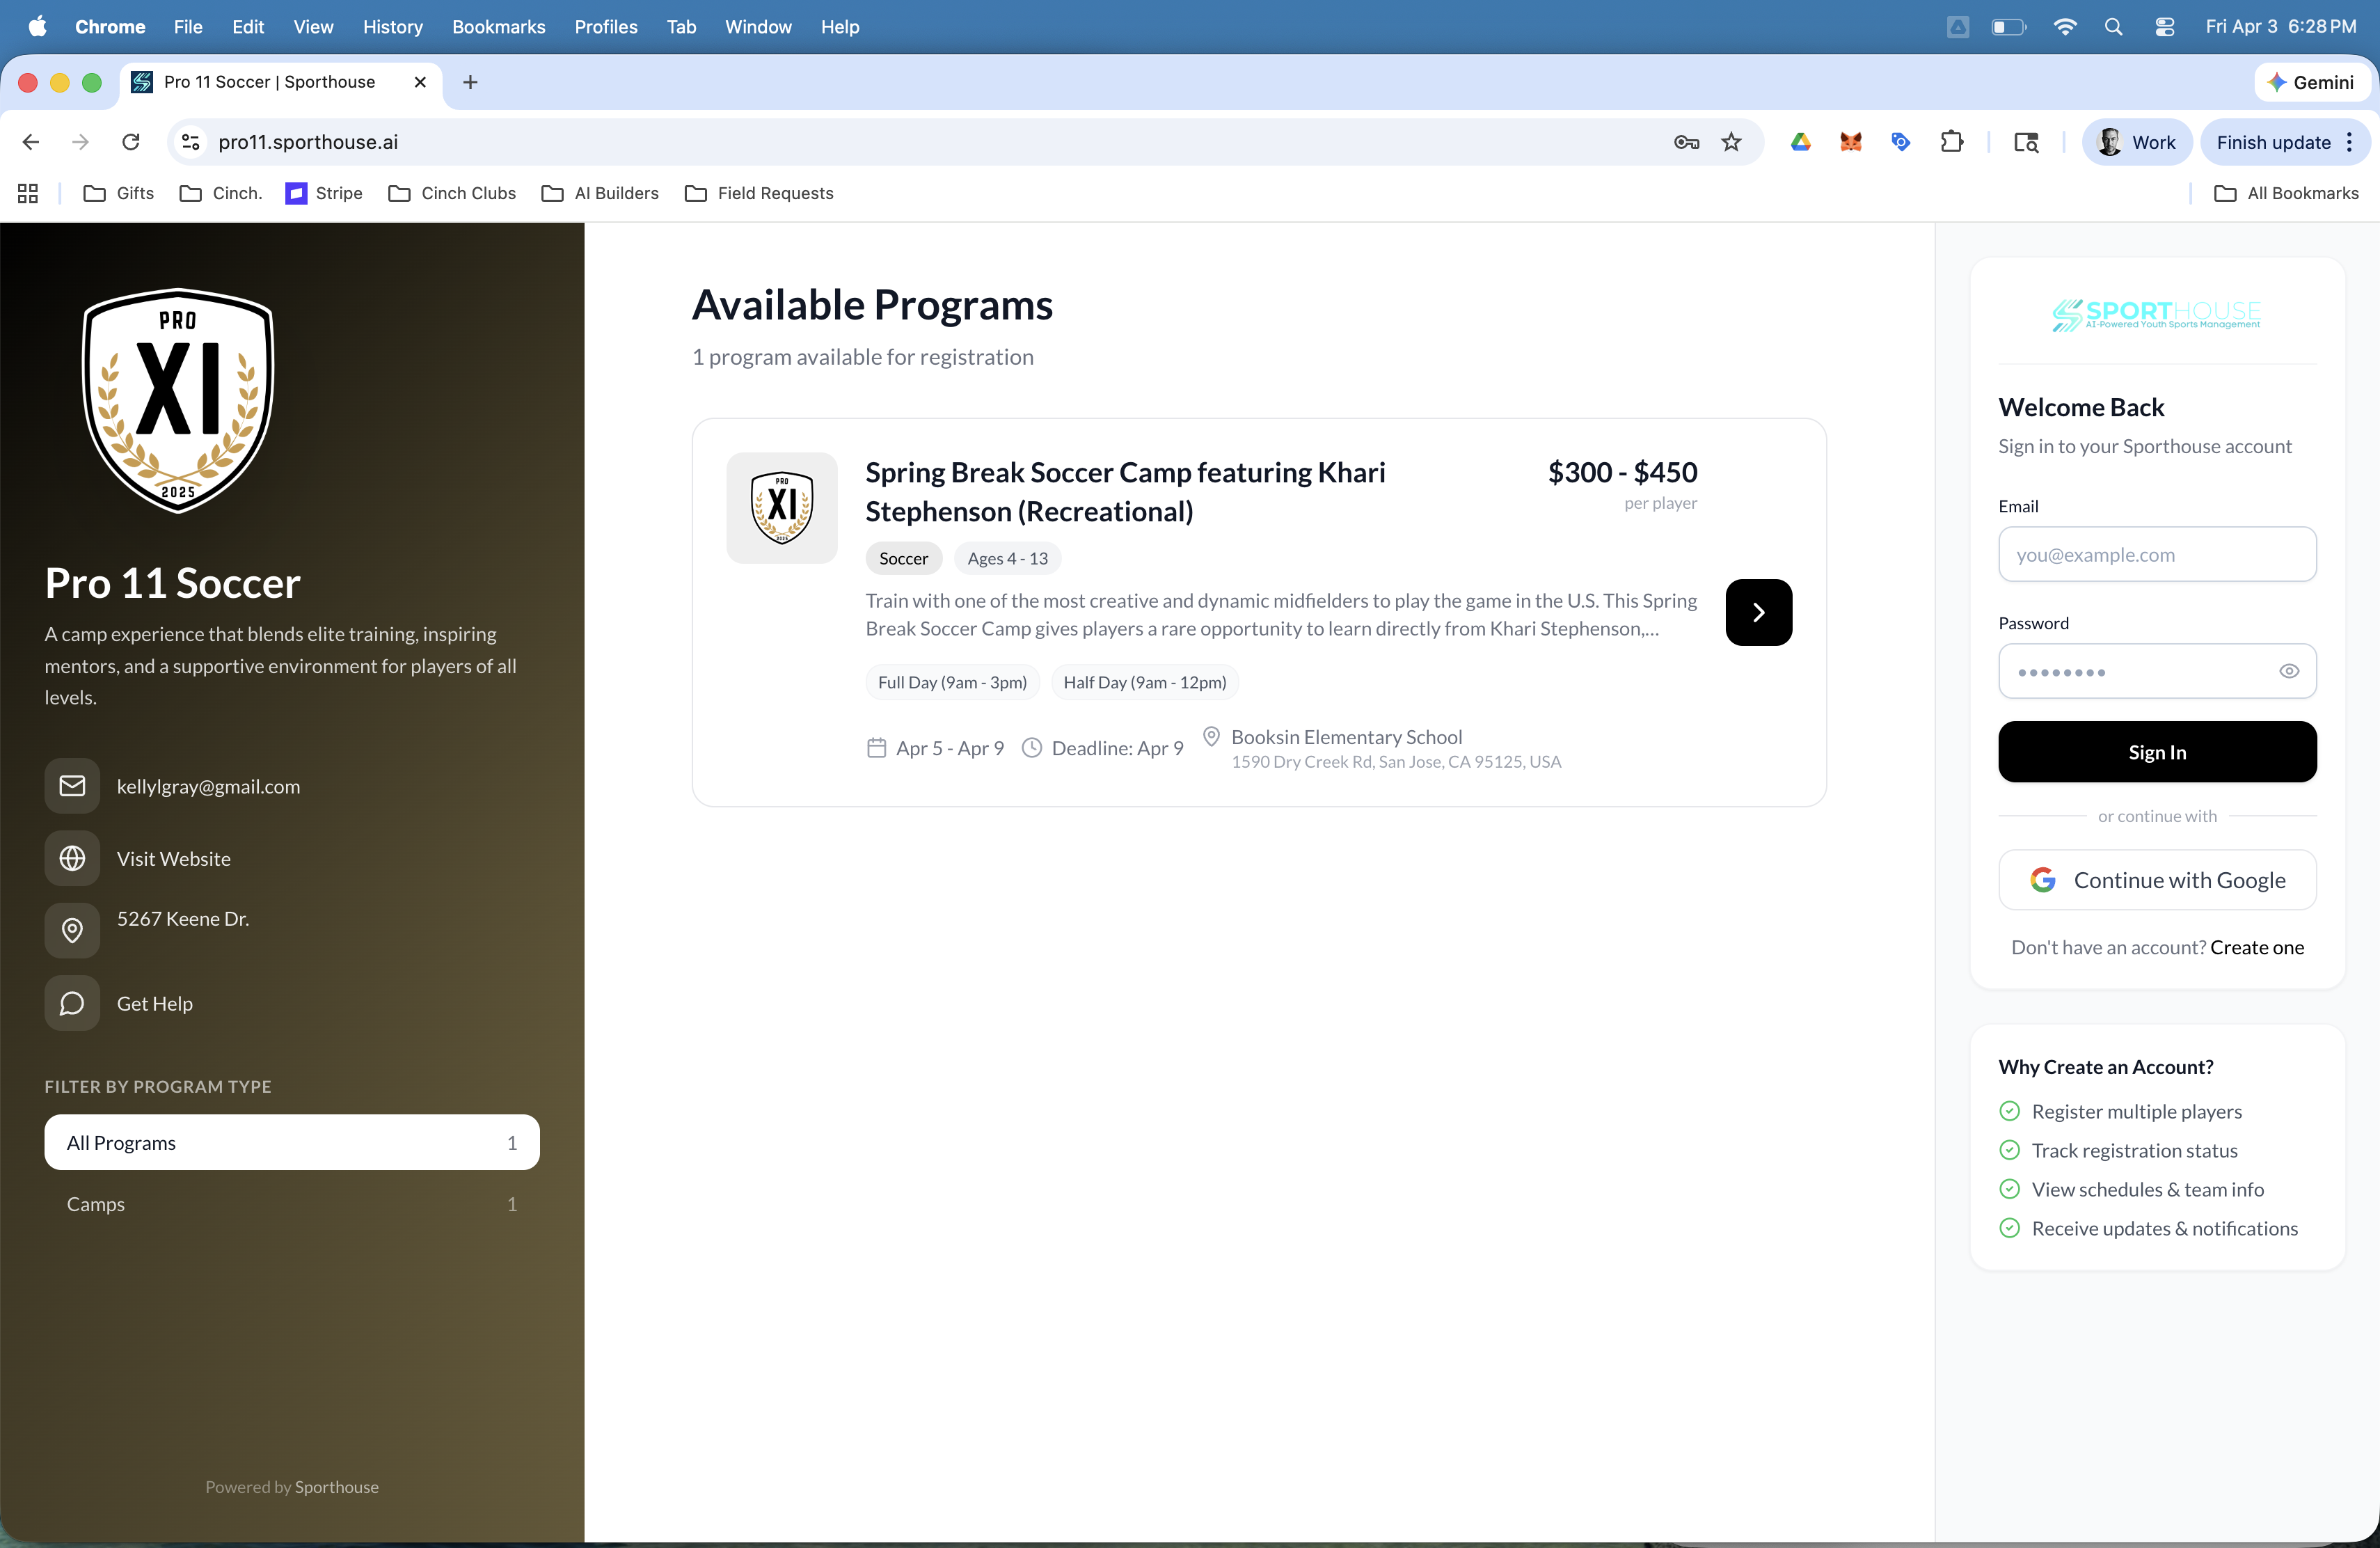Close the Pro 11 Soccer tab
2380x1548 pixels.
click(420, 82)
